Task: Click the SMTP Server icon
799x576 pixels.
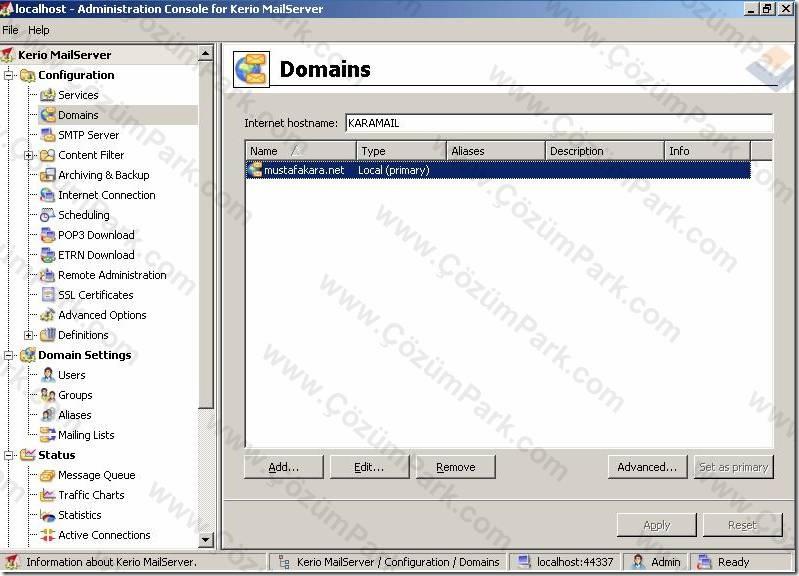Action: (47, 135)
